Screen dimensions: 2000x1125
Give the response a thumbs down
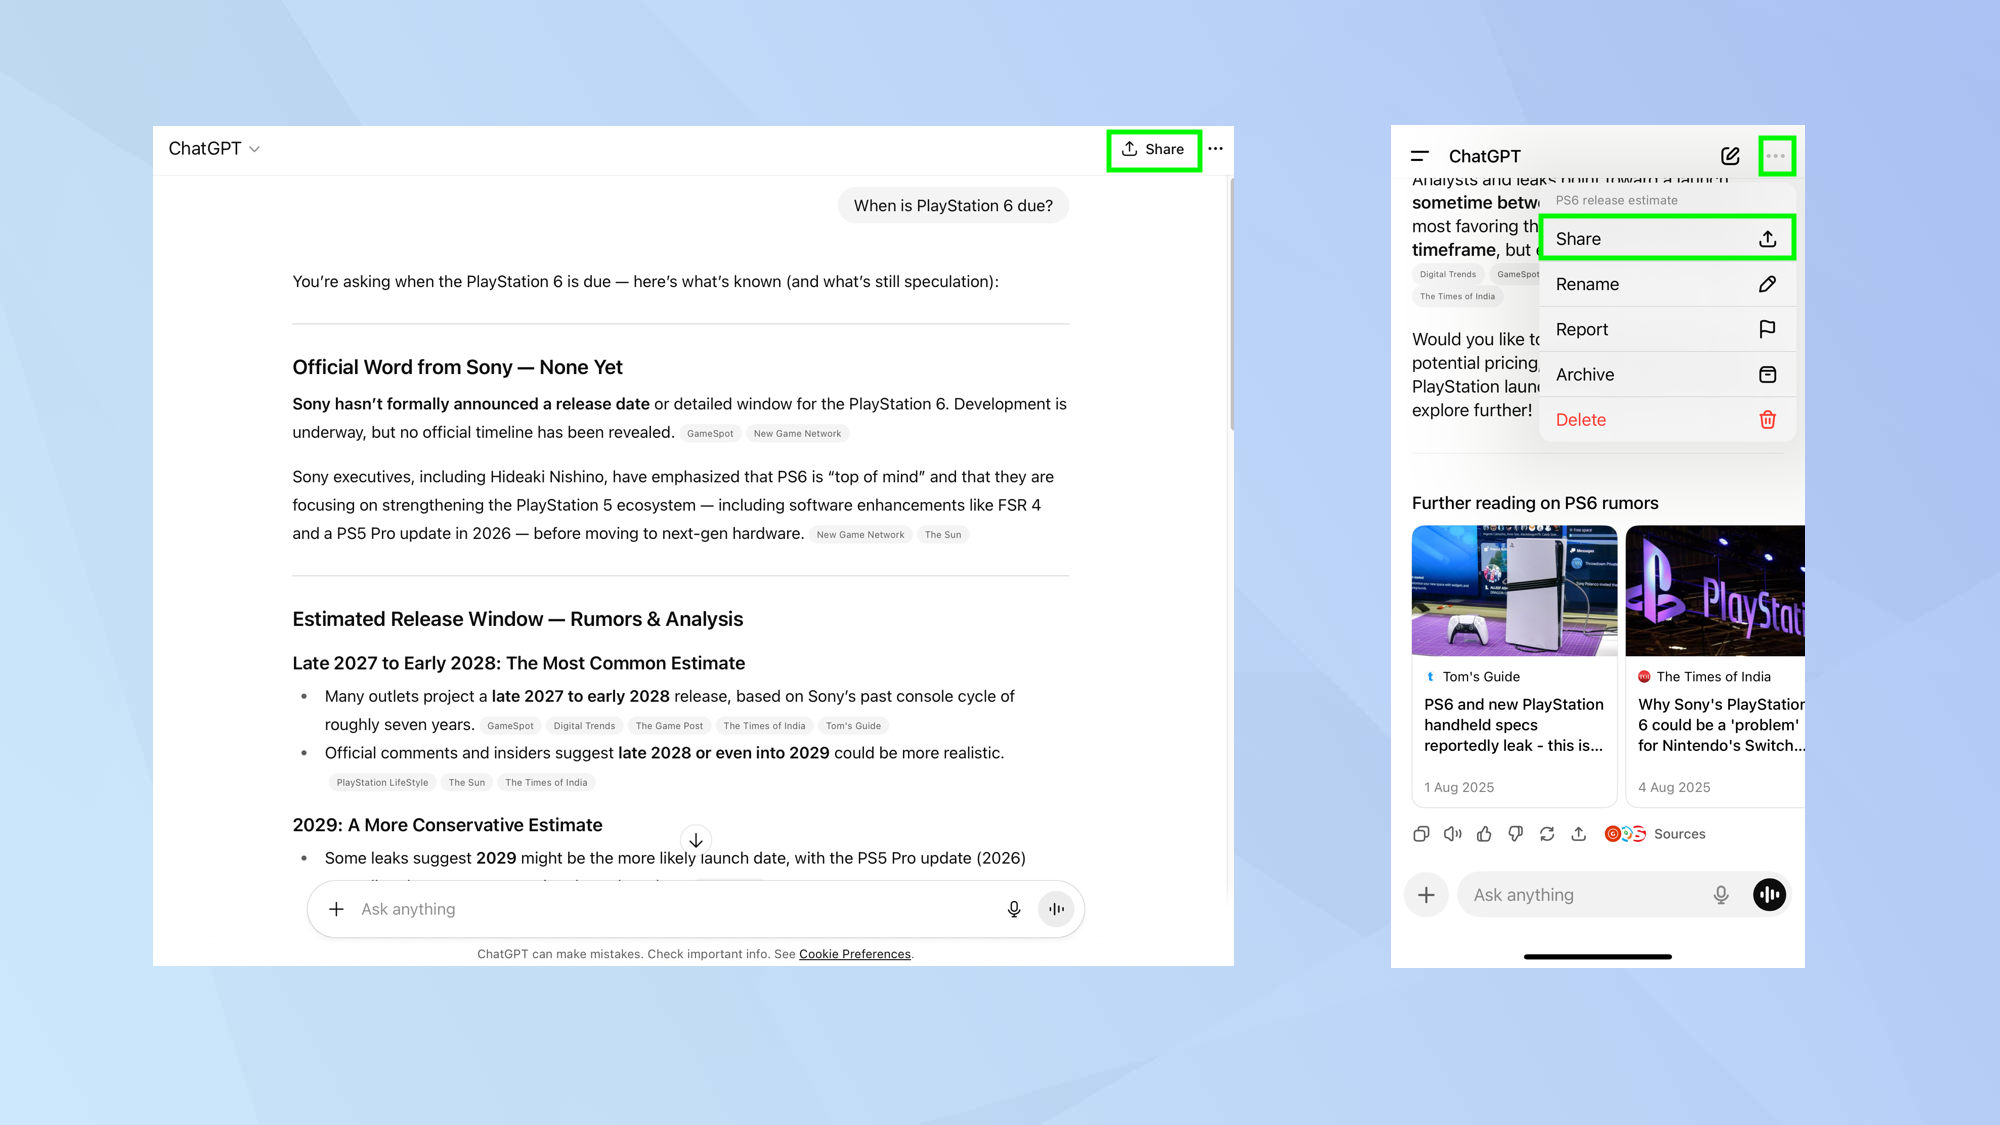[1516, 833]
